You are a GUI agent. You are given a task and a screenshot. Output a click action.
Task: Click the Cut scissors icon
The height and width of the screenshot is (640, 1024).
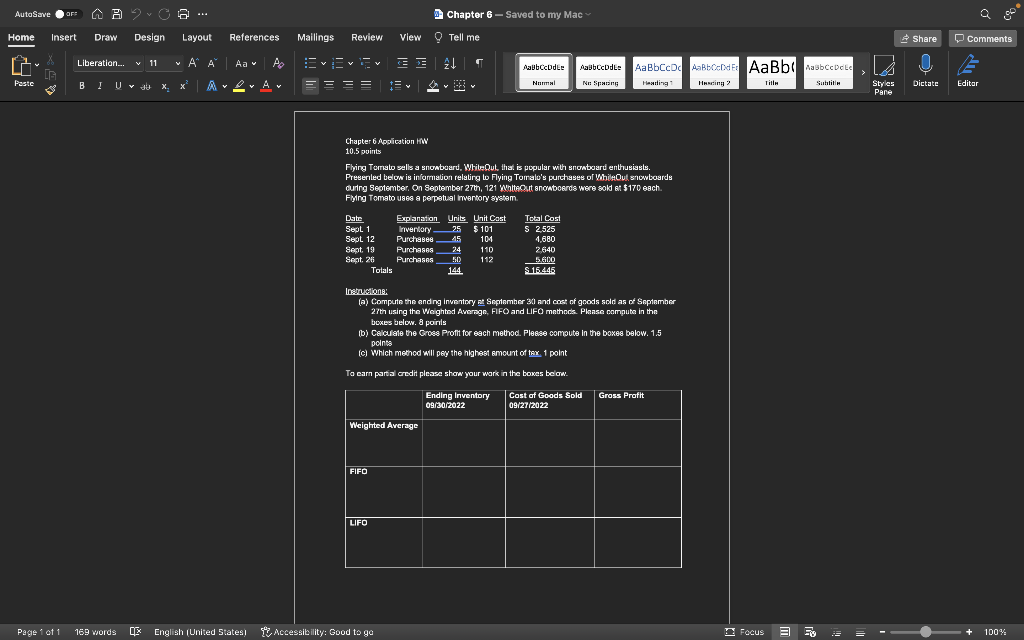50,60
